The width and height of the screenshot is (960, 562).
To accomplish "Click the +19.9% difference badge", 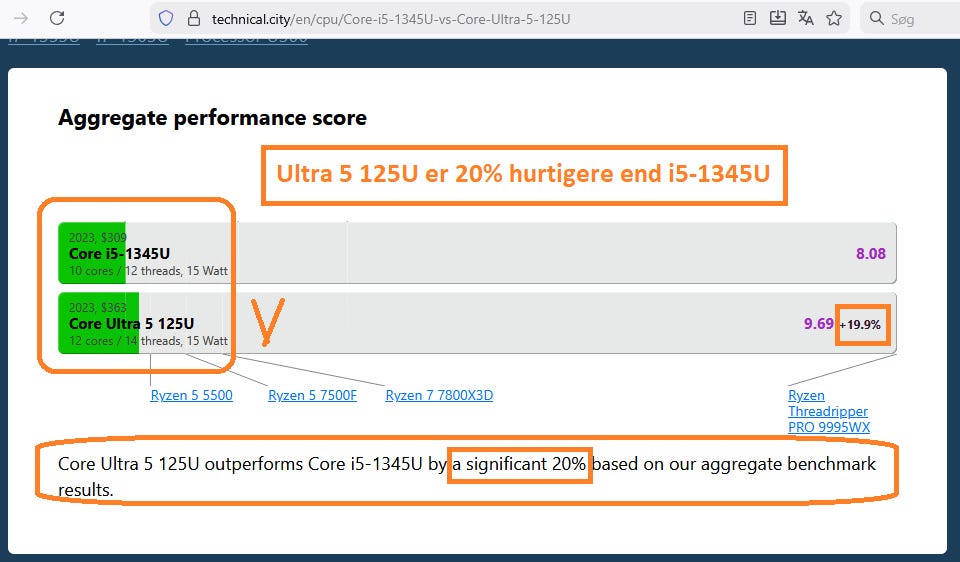I will coord(860,325).
